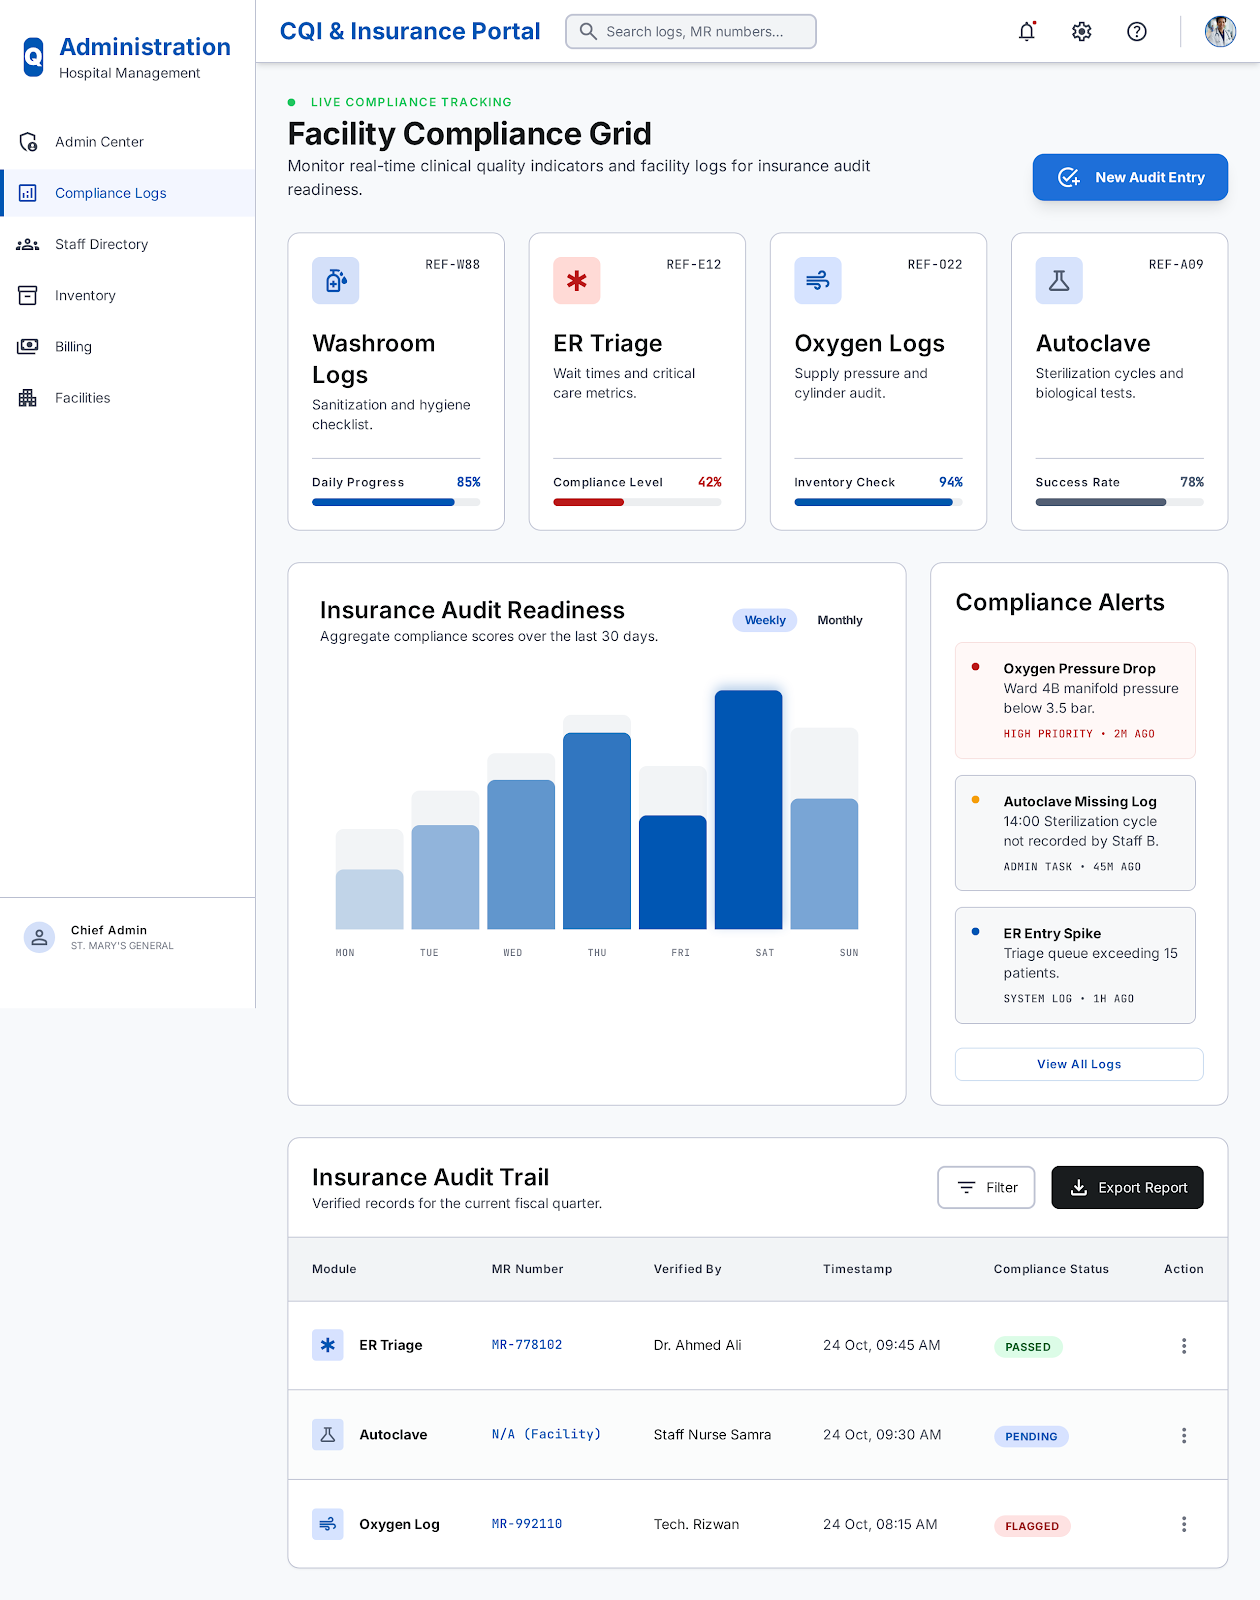Click the help question mark icon
The width and height of the screenshot is (1260, 1600).
tap(1137, 32)
